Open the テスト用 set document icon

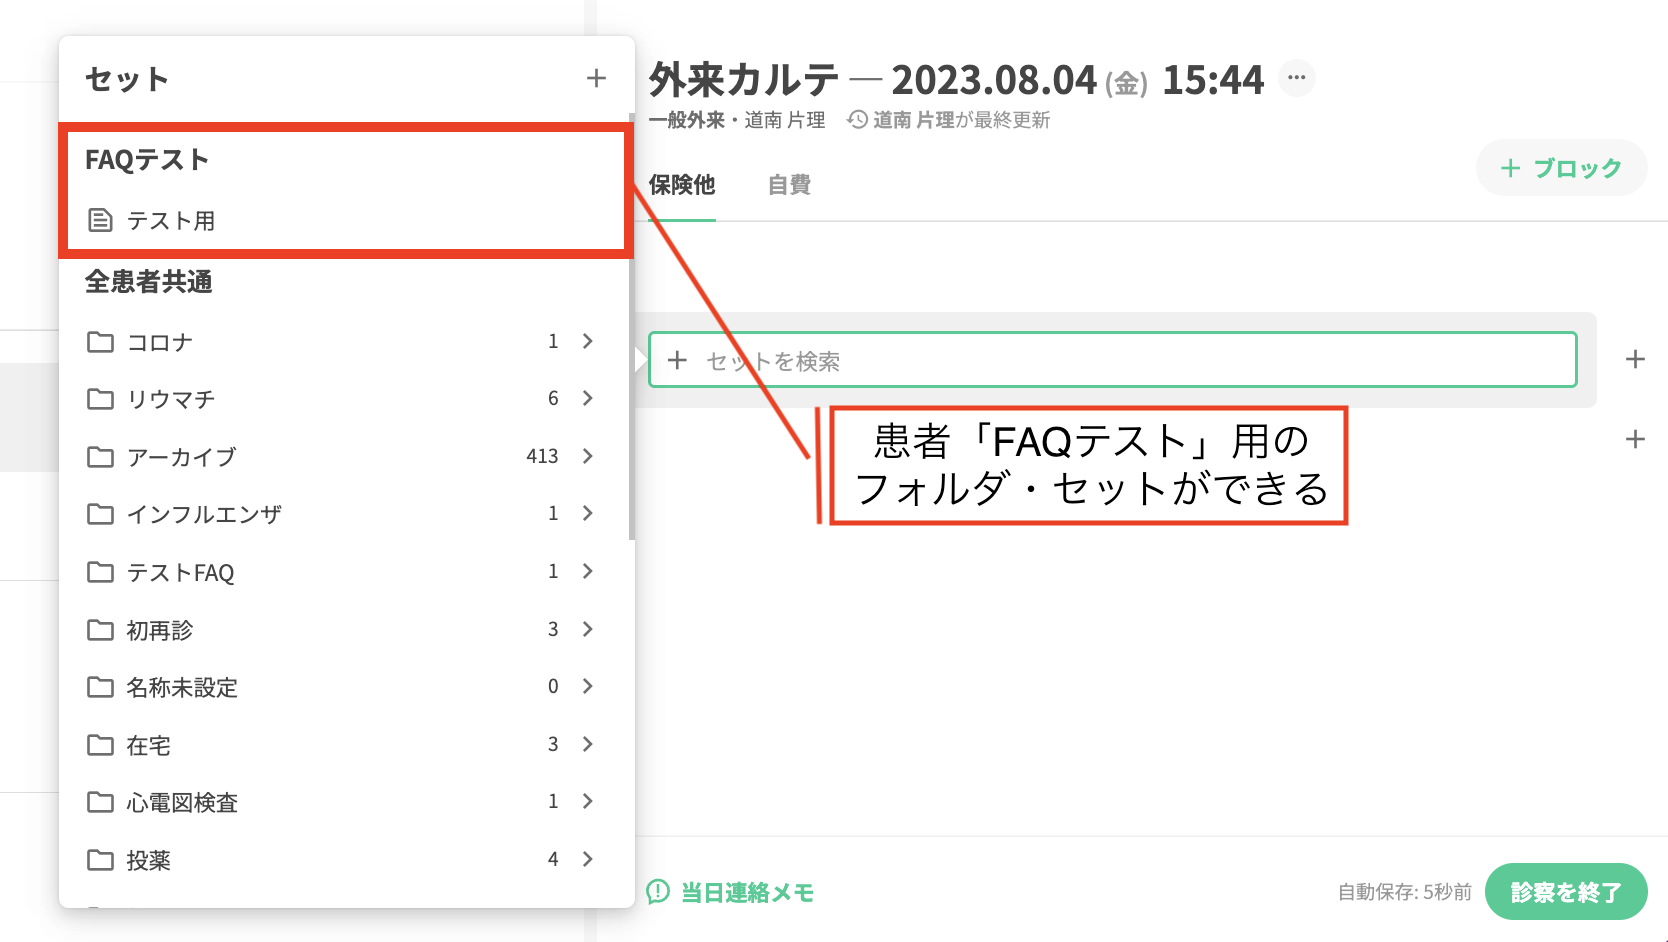click(x=100, y=220)
